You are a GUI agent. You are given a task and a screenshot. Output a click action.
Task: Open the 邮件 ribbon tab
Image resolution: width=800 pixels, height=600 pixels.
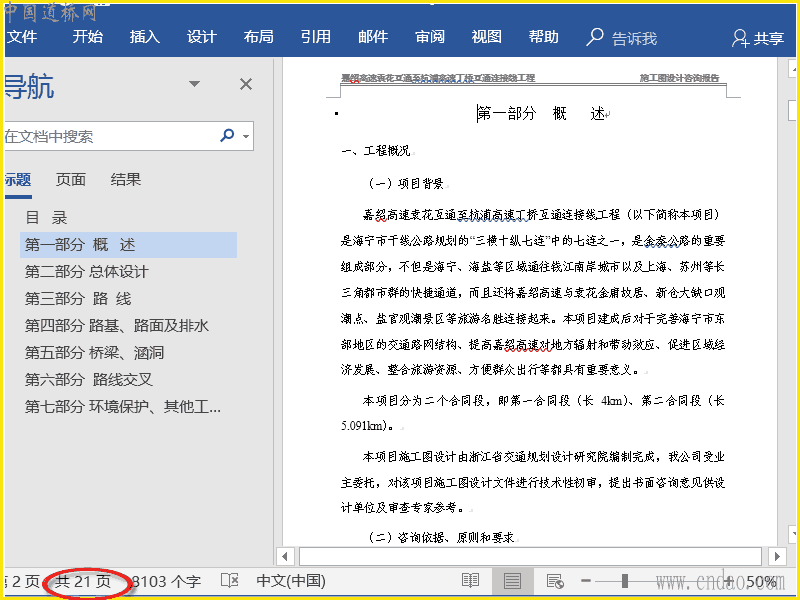tap(372, 37)
